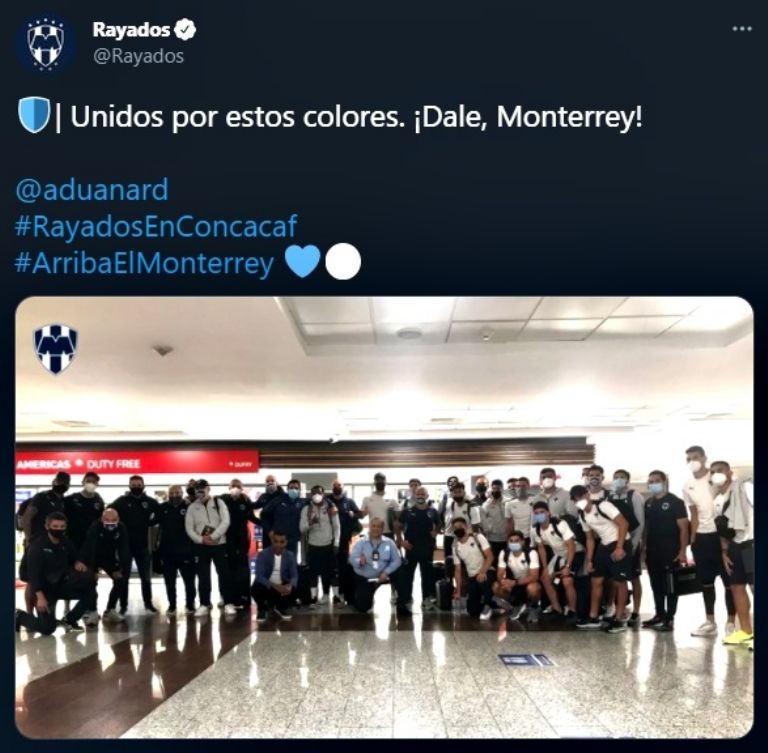The image size is (768, 753).
Task: Open the #ArribaElMonterrey hashtag
Action: 144,263
